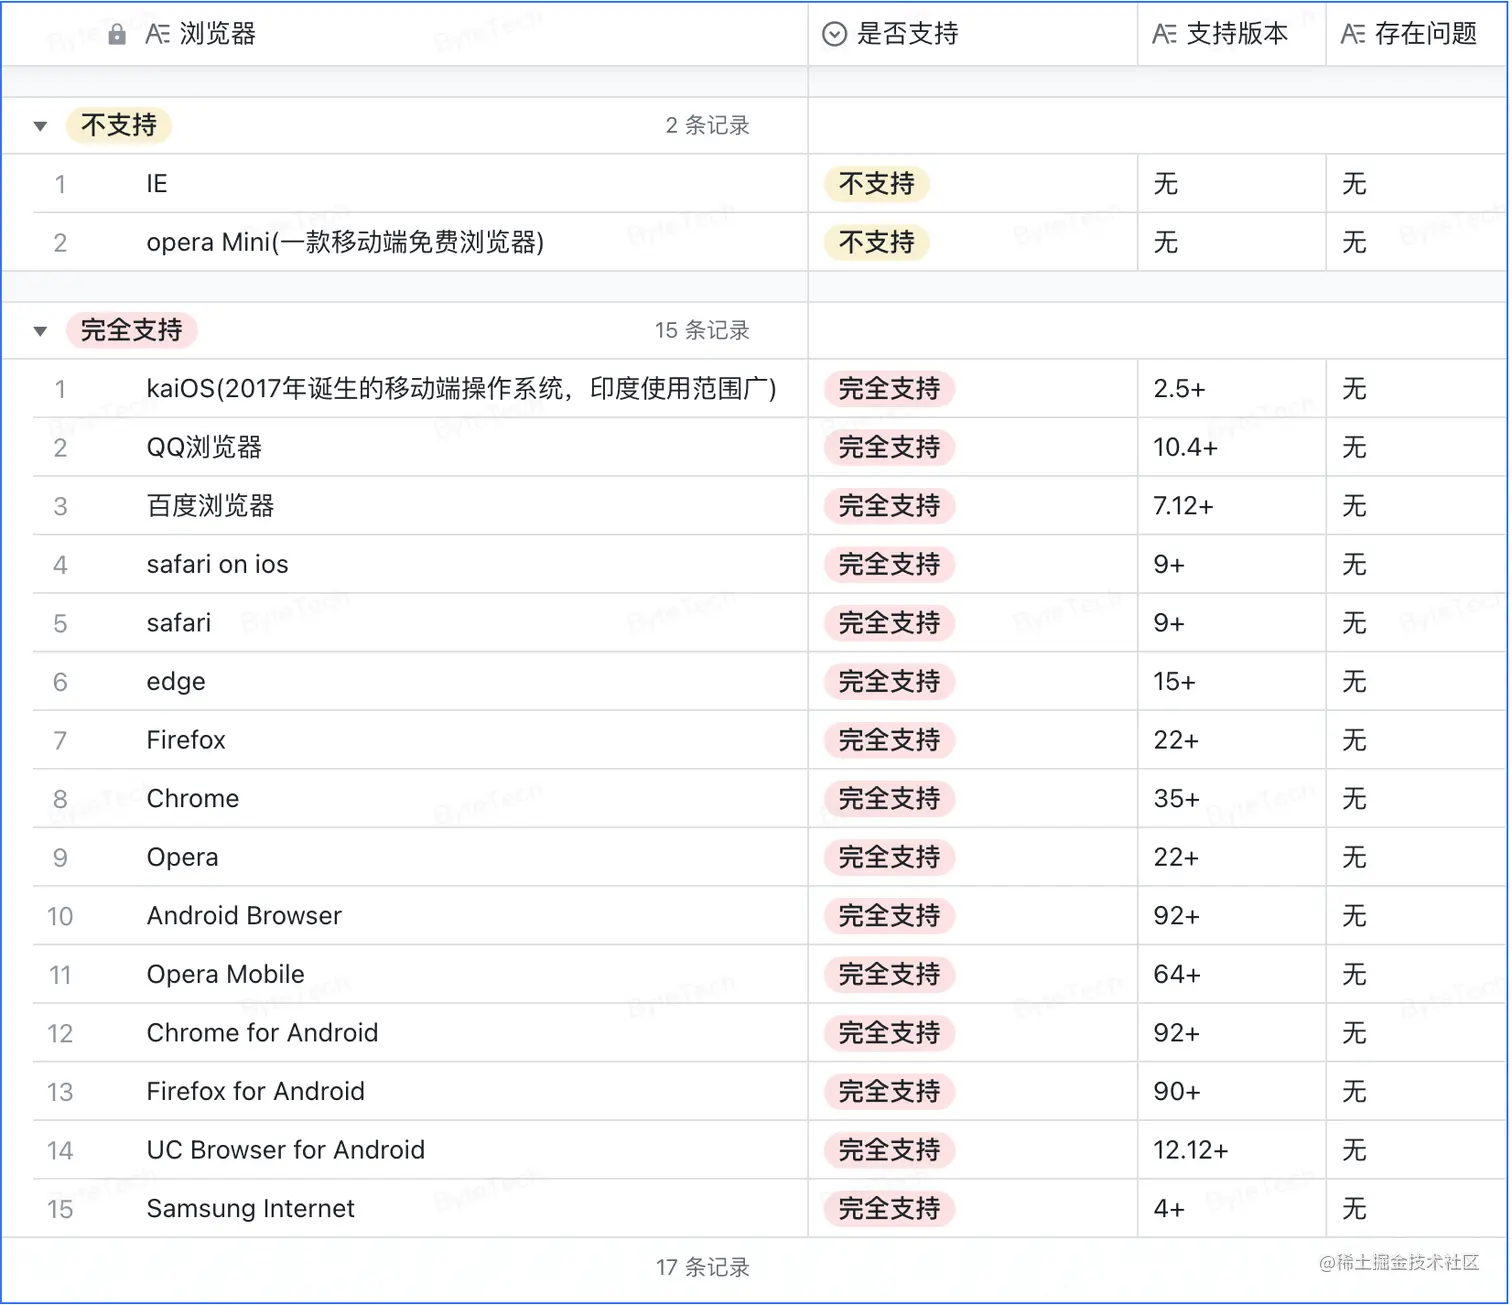Click the 完全支持 tag in Chrome row
Image resolution: width=1512 pixels, height=1305 pixels.
coord(889,799)
